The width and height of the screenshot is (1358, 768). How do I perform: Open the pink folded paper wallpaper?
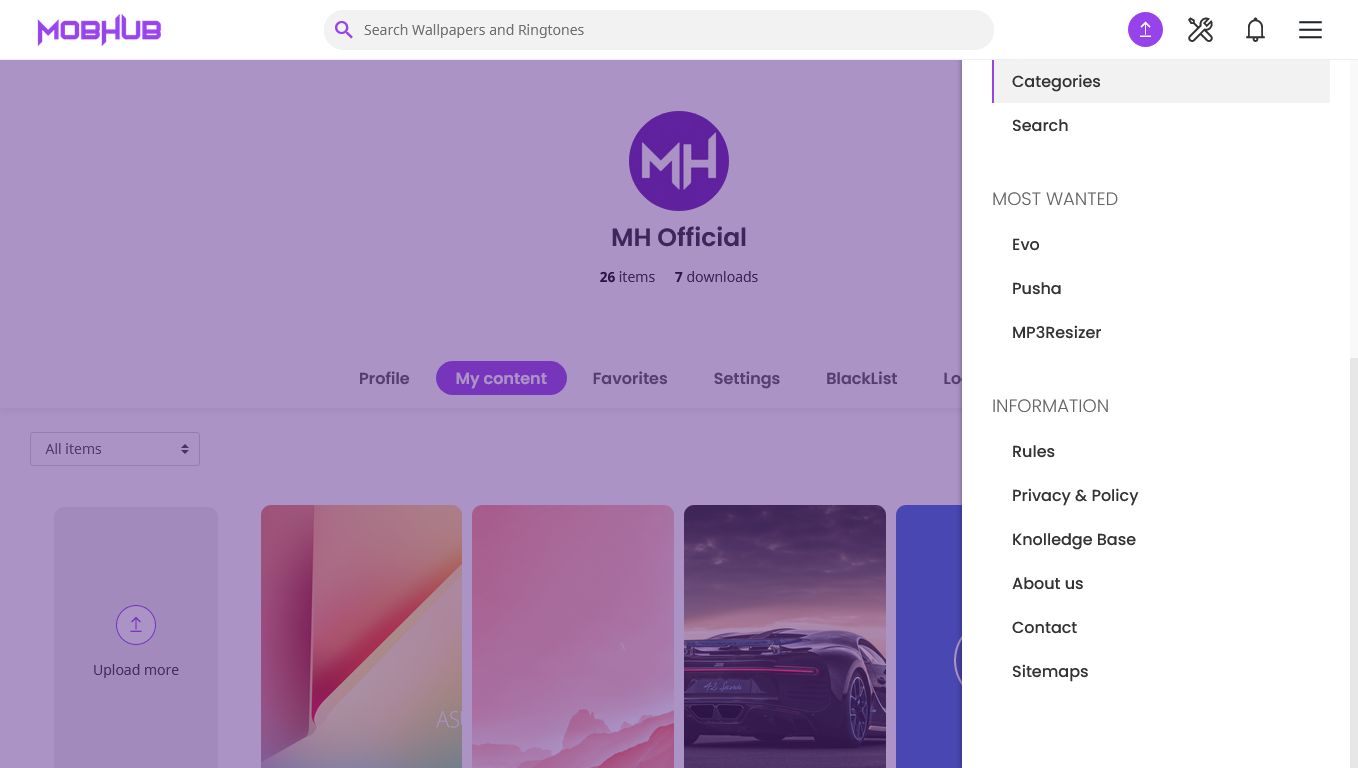361,636
